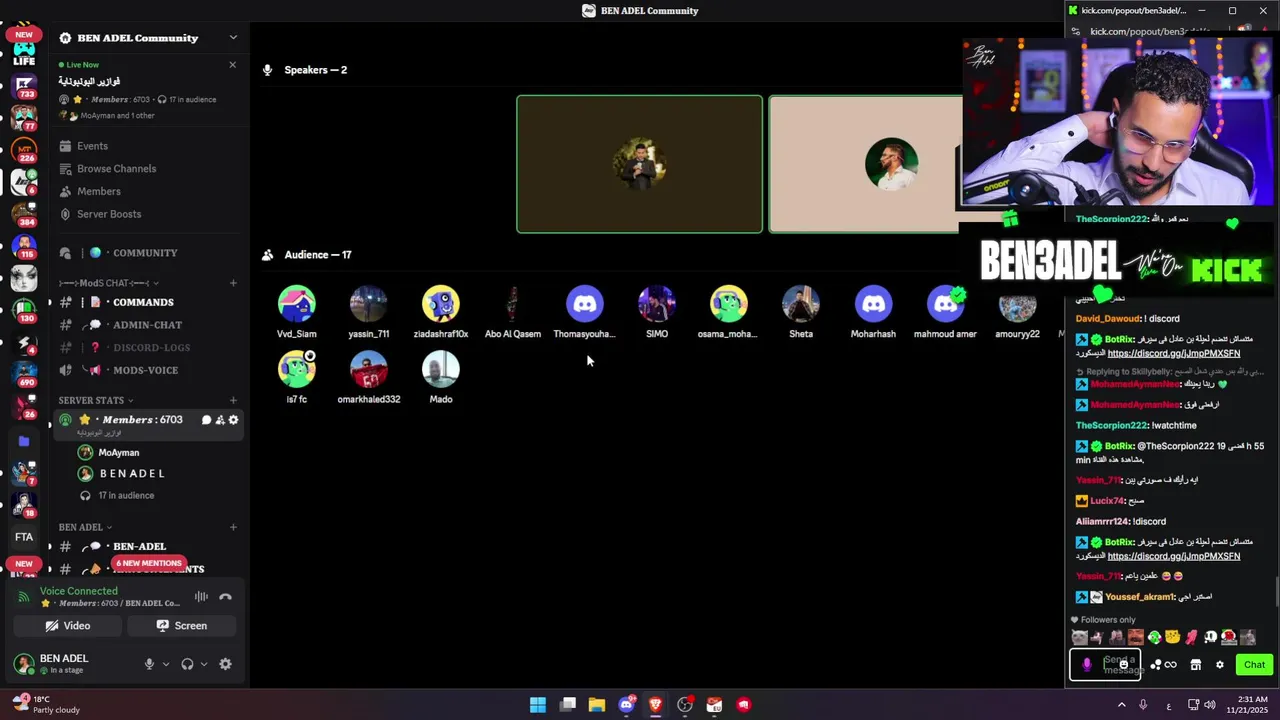Collapse the SERVER STATS category

click(x=95, y=401)
